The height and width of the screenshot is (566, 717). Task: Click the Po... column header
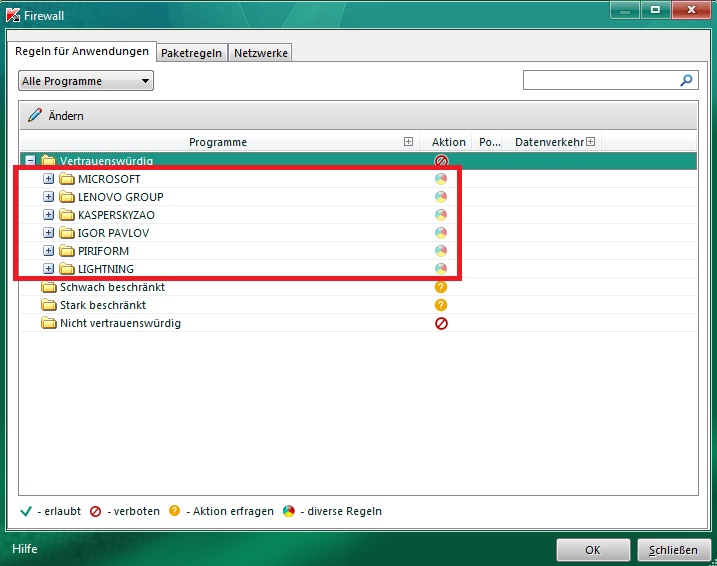tap(490, 142)
